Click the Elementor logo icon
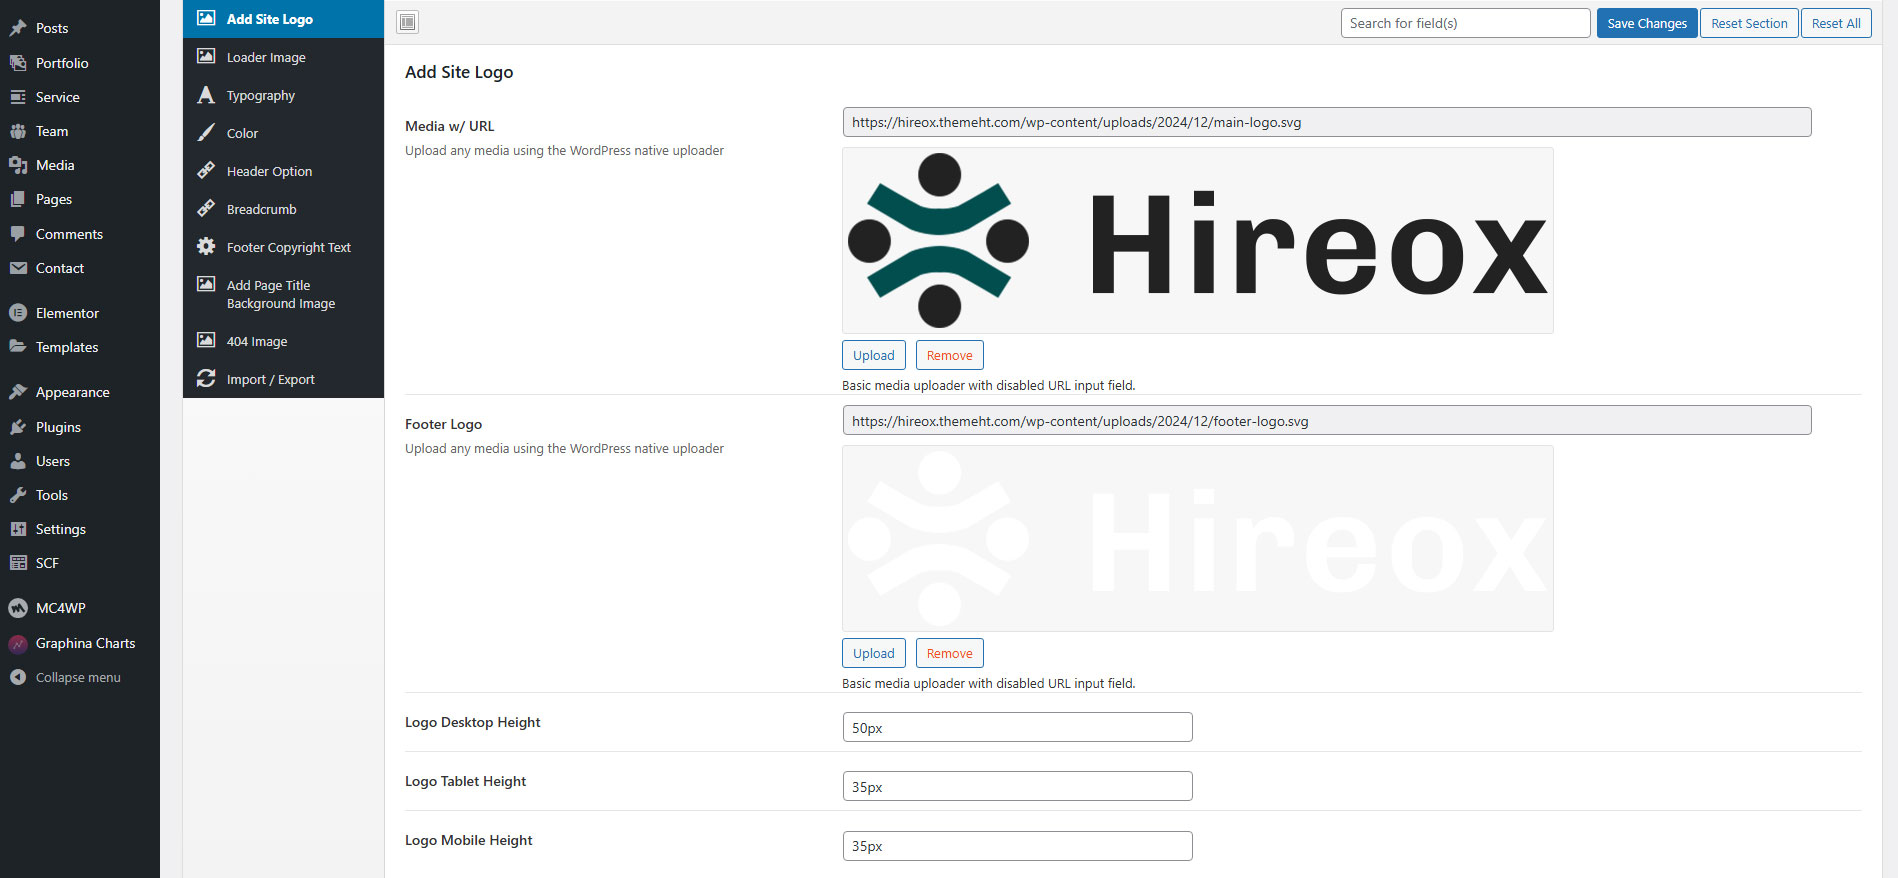Screen dimensions: 1898x878 pyautogui.click(x=18, y=313)
